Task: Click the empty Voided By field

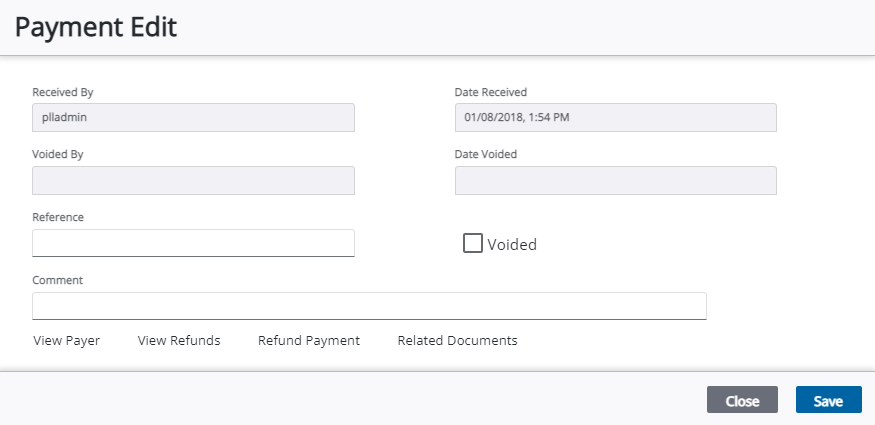Action: click(x=193, y=180)
